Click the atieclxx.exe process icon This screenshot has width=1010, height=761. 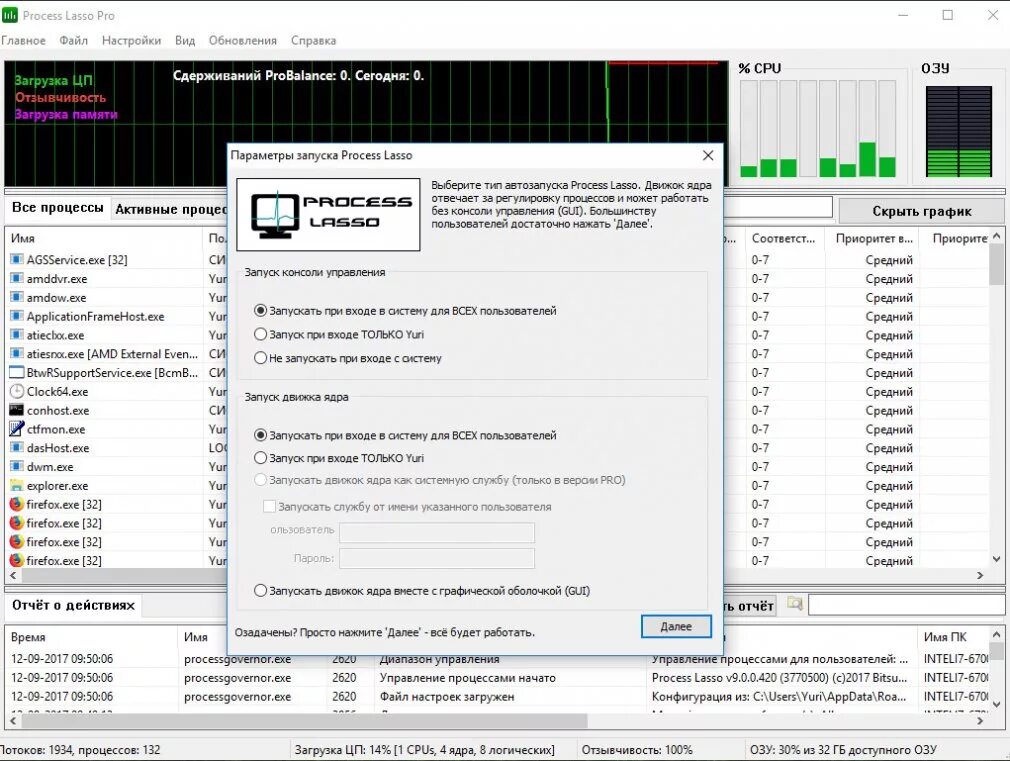tap(16, 335)
